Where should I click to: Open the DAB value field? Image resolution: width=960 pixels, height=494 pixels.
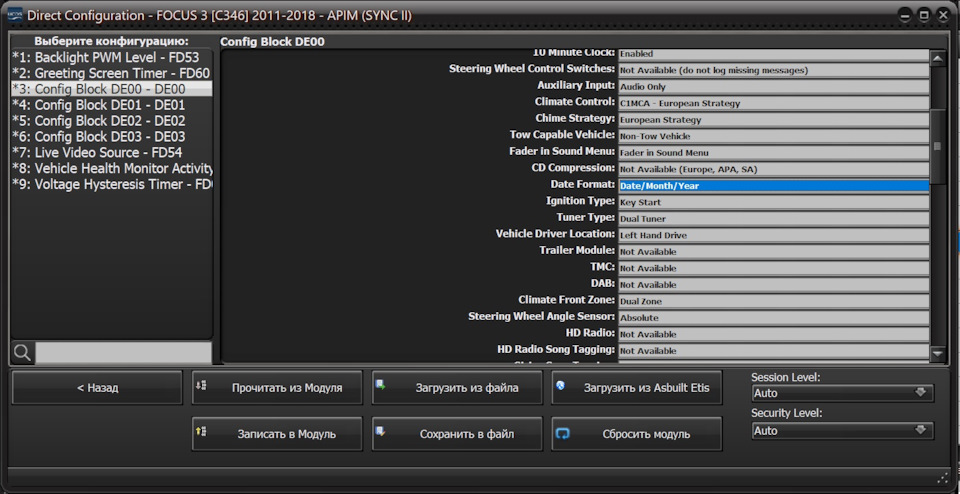(x=773, y=285)
